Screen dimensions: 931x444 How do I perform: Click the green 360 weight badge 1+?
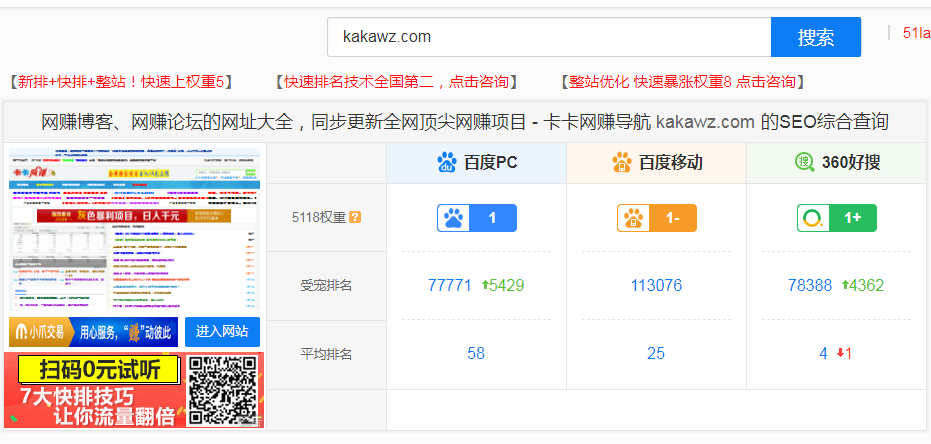(837, 218)
